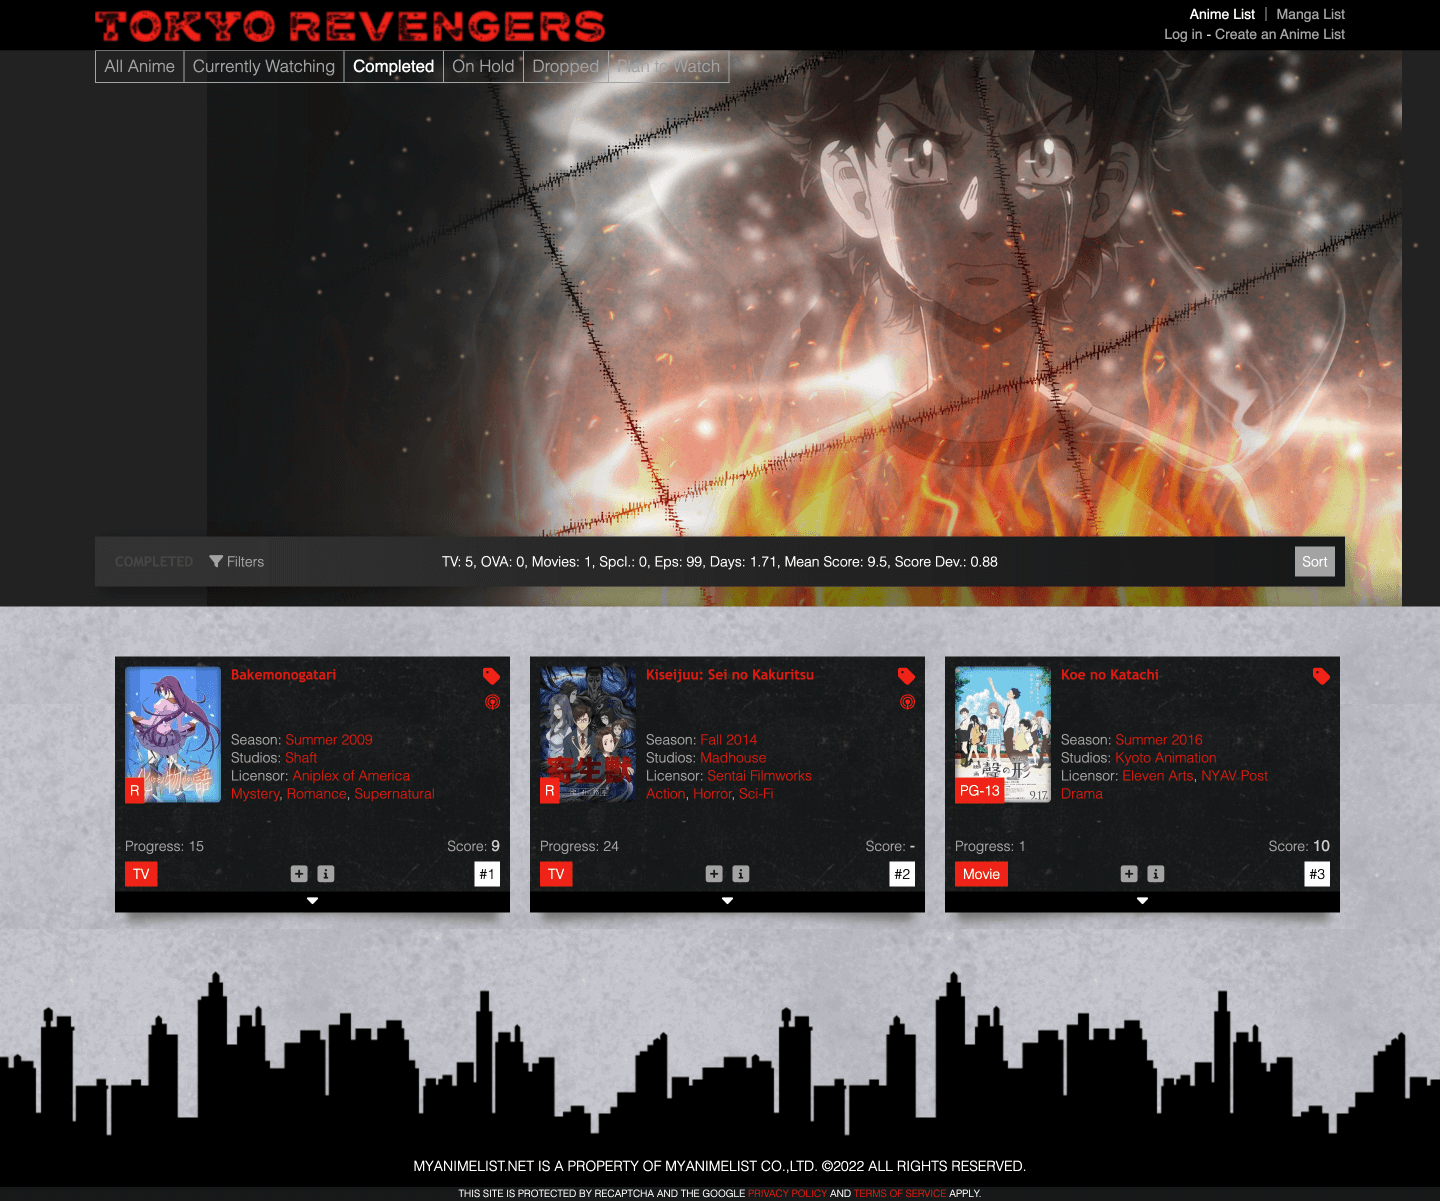Open the info icon on Kiseijuu card
The height and width of the screenshot is (1201, 1440).
click(x=741, y=874)
